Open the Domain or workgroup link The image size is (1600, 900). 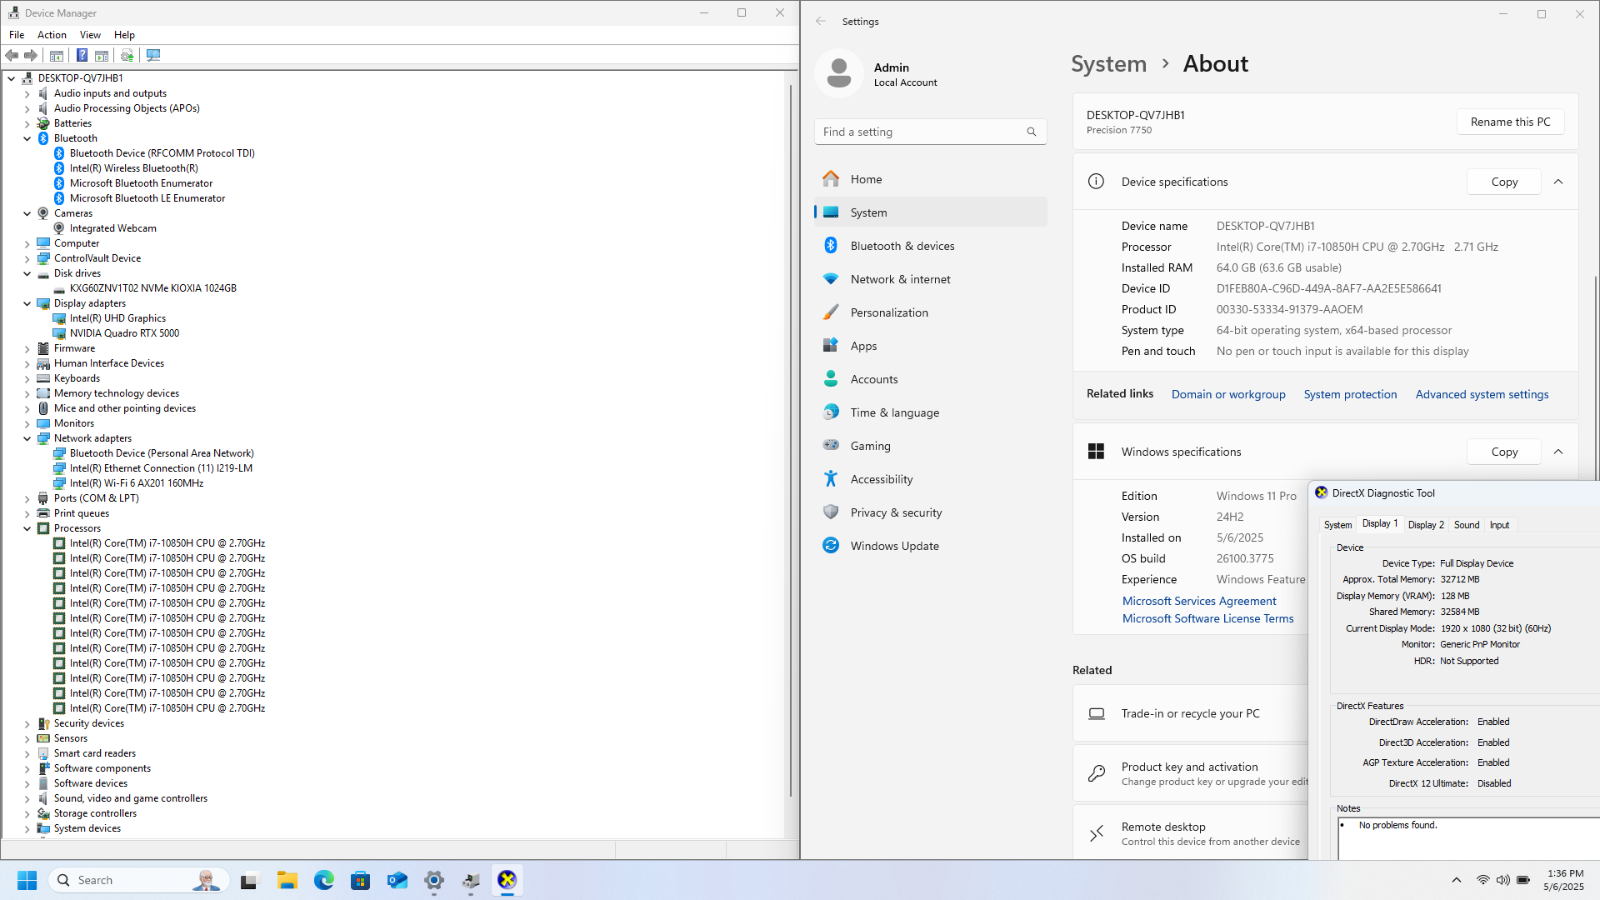point(1228,395)
